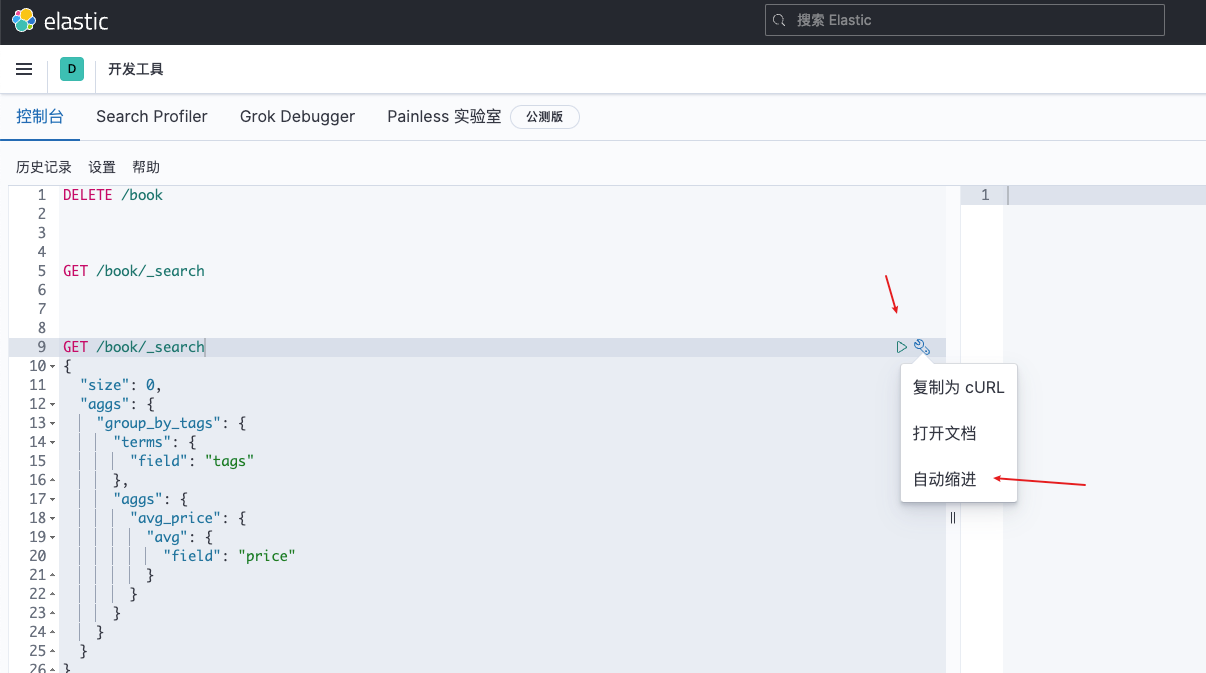Open the hamburger navigation menu
1206x673 pixels.
(24, 69)
